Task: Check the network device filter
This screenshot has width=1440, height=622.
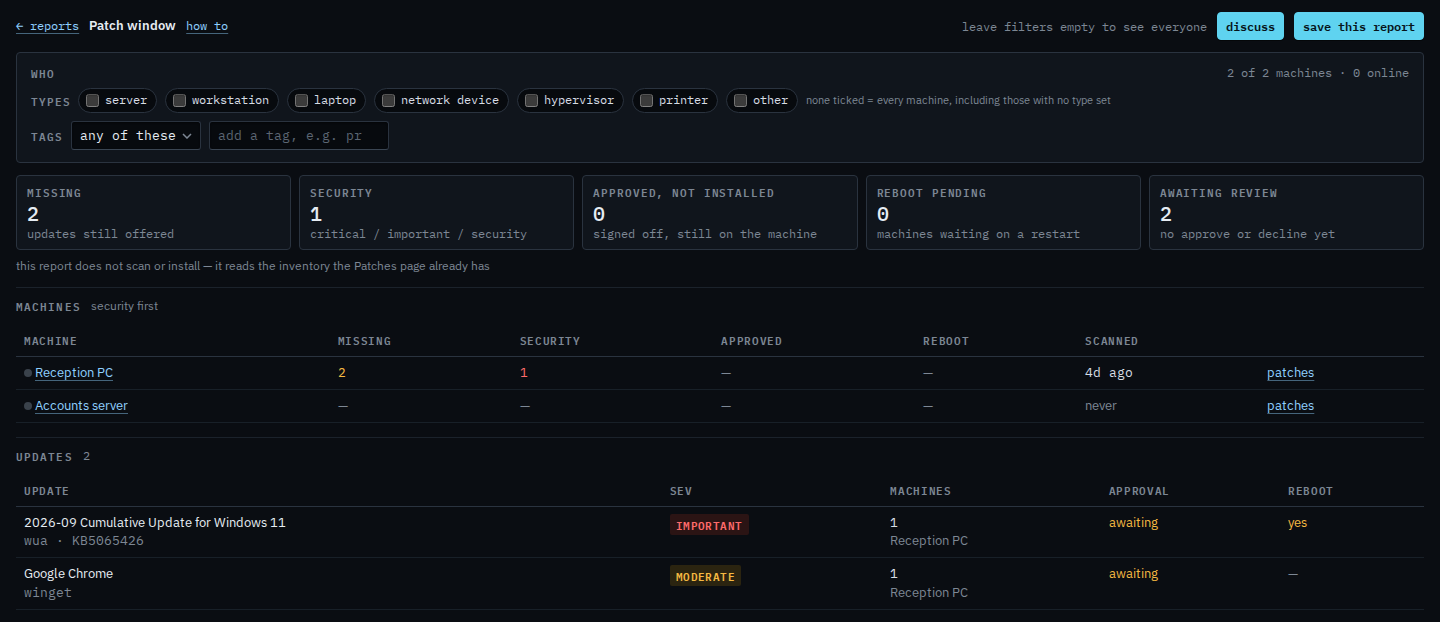Action: click(388, 100)
